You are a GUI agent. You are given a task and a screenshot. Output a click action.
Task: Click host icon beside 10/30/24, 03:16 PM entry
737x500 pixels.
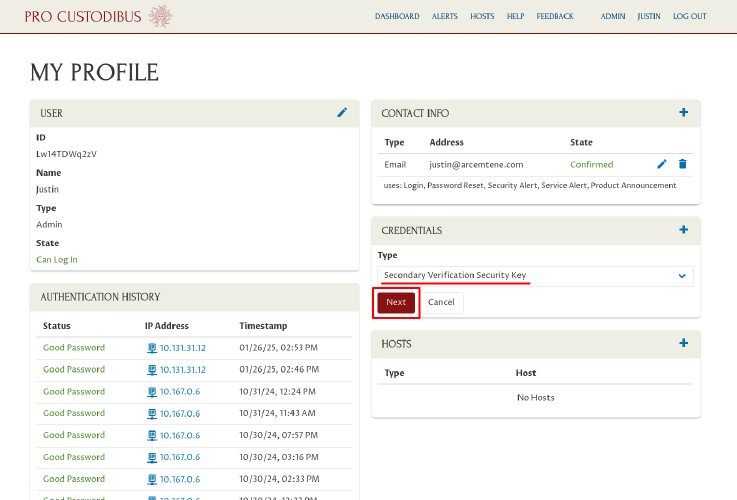[x=152, y=457]
